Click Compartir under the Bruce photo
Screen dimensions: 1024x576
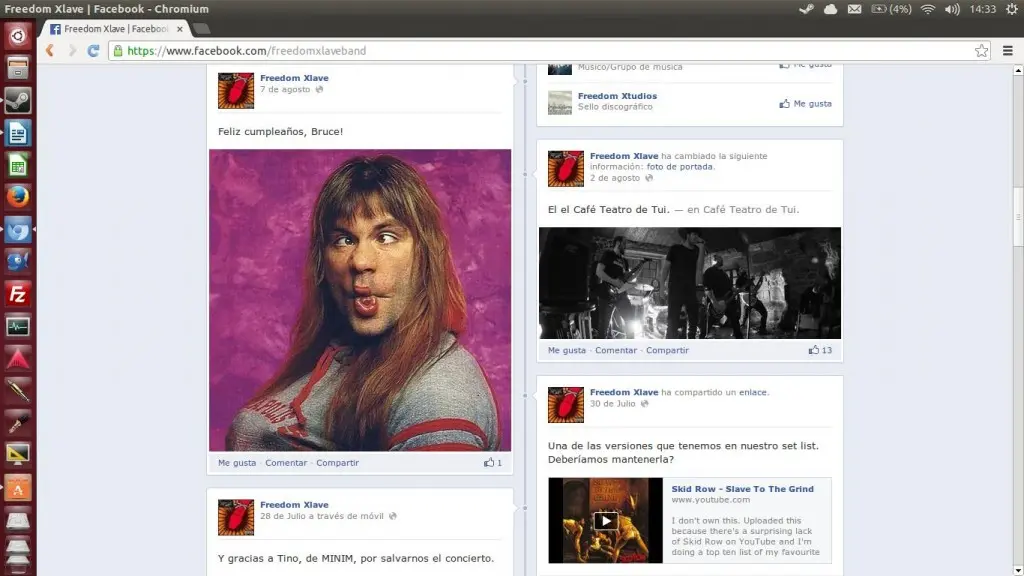click(338, 463)
